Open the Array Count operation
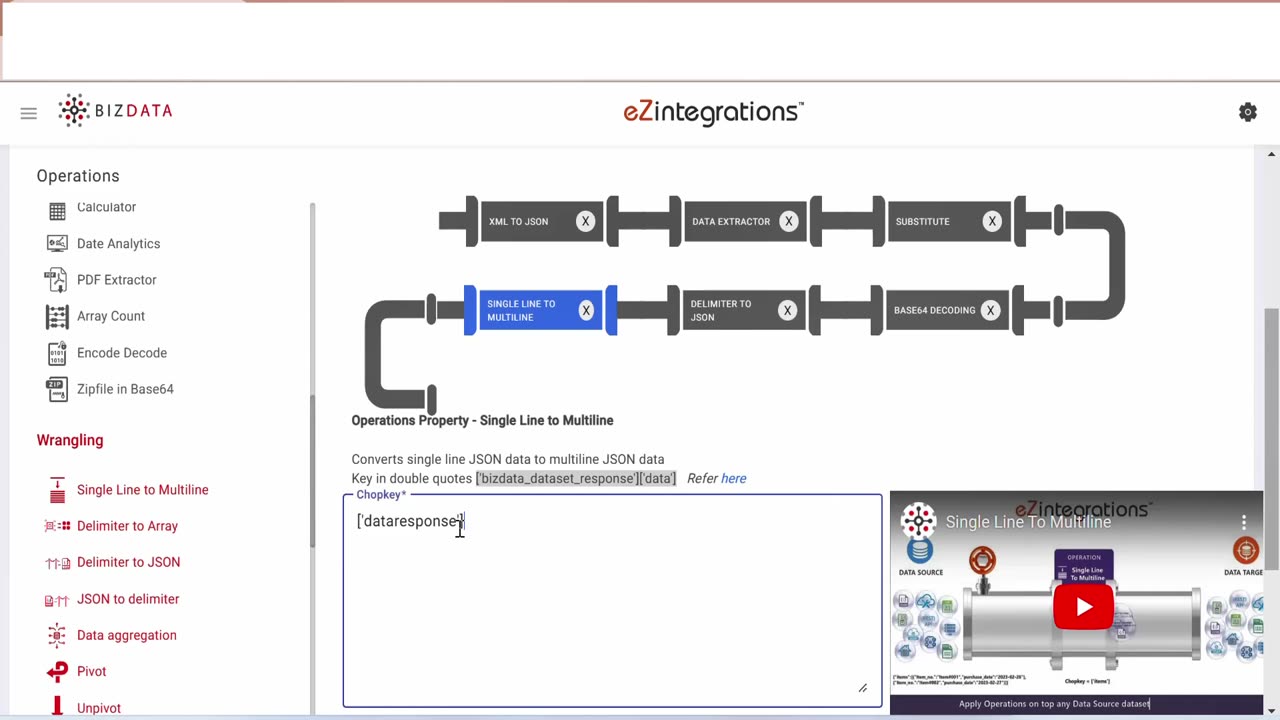Viewport: 1280px width, 720px height. 111,316
